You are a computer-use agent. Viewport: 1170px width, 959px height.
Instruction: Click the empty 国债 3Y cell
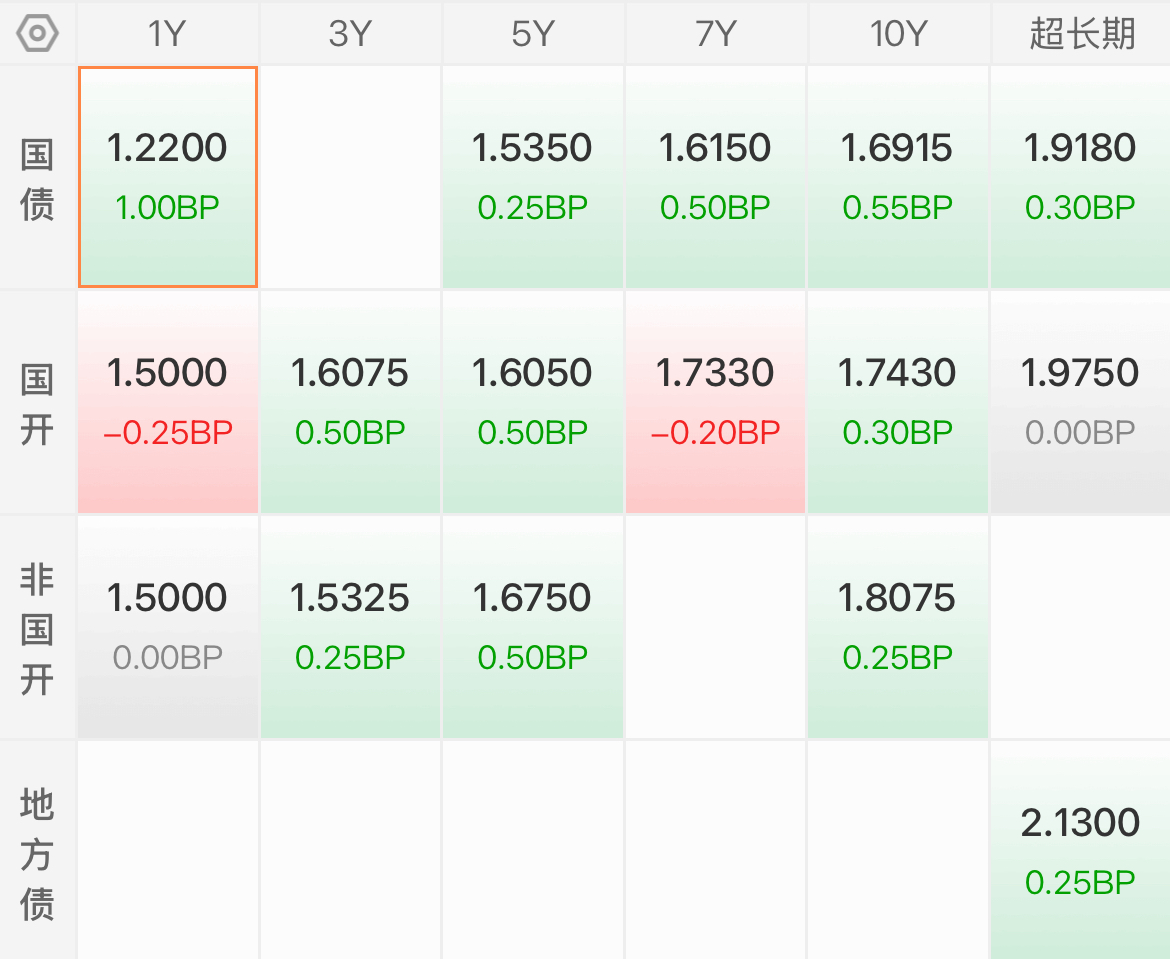click(350, 177)
